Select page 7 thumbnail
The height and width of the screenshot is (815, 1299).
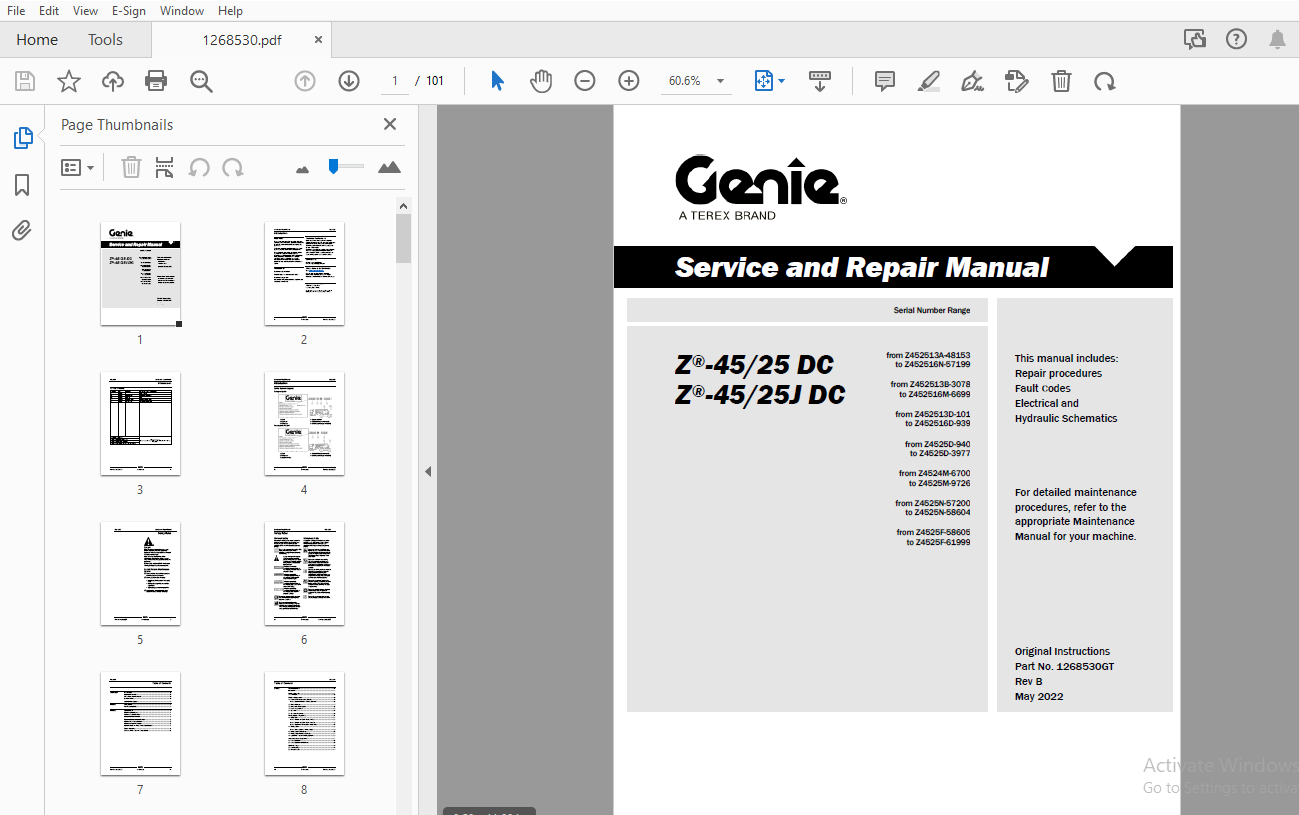140,724
